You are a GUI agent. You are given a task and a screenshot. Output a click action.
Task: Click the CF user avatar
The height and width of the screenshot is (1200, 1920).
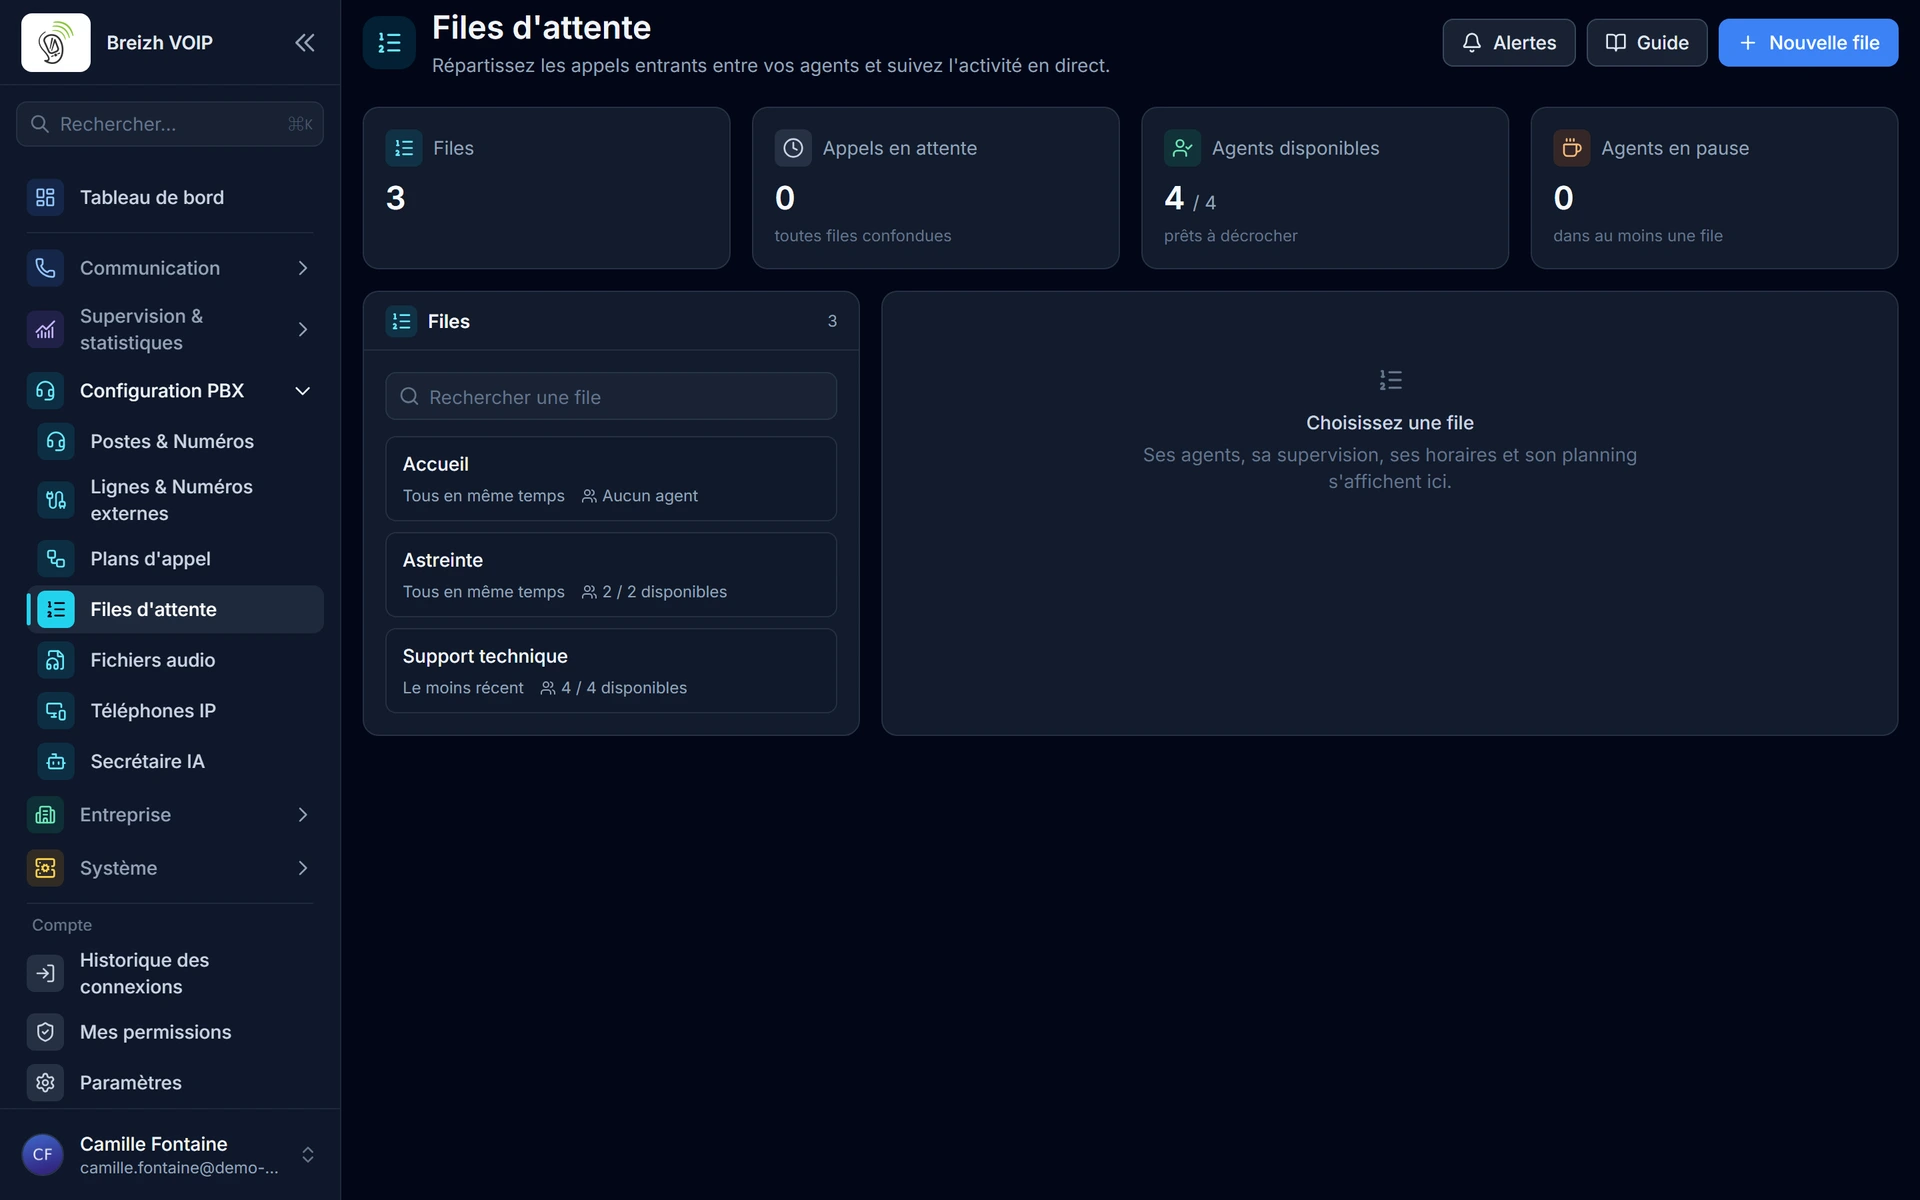click(43, 1155)
